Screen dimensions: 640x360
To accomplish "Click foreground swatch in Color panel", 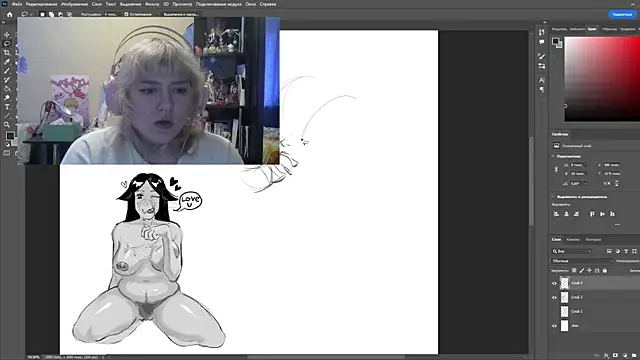I will point(555,41).
